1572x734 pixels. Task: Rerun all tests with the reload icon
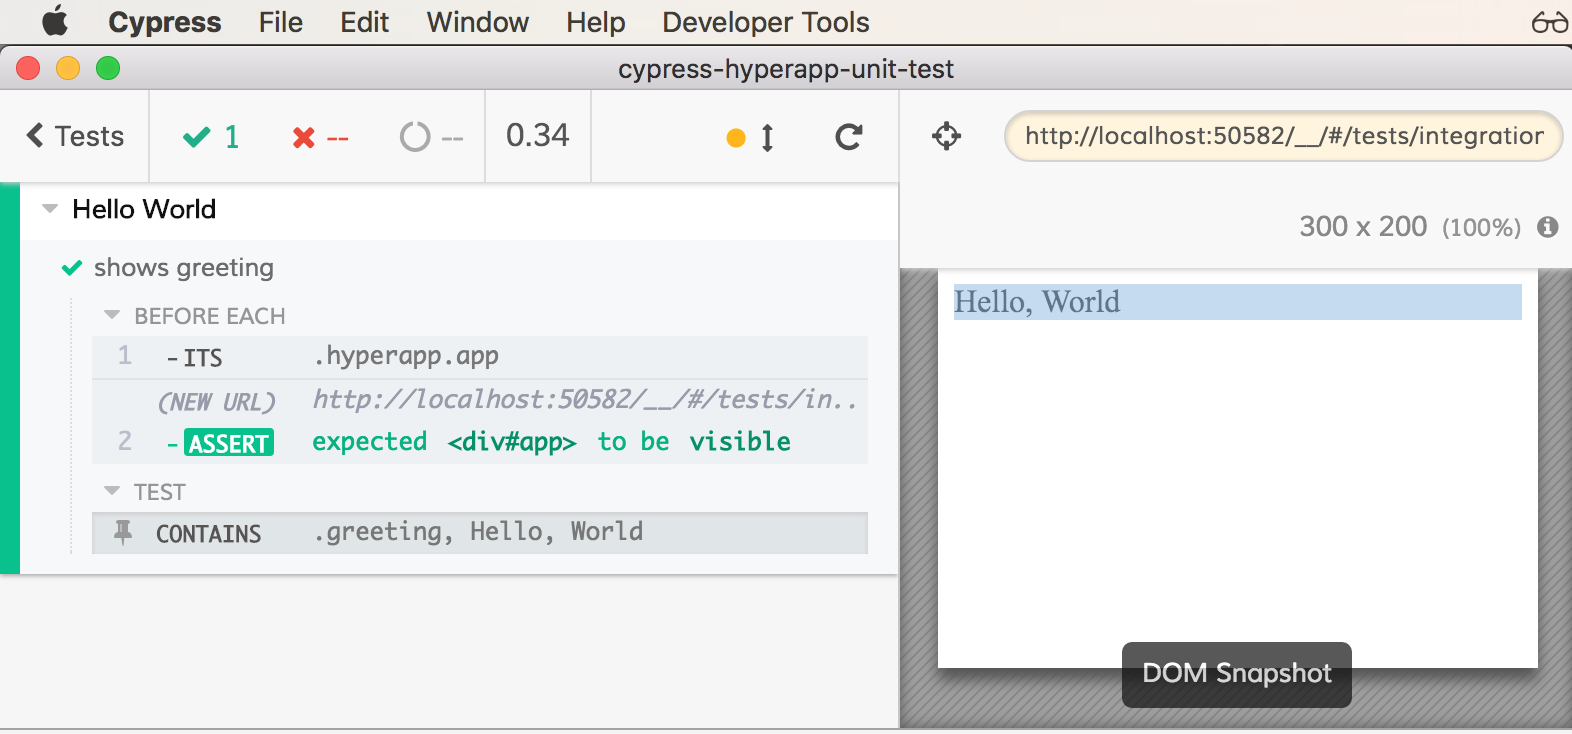pos(849,137)
